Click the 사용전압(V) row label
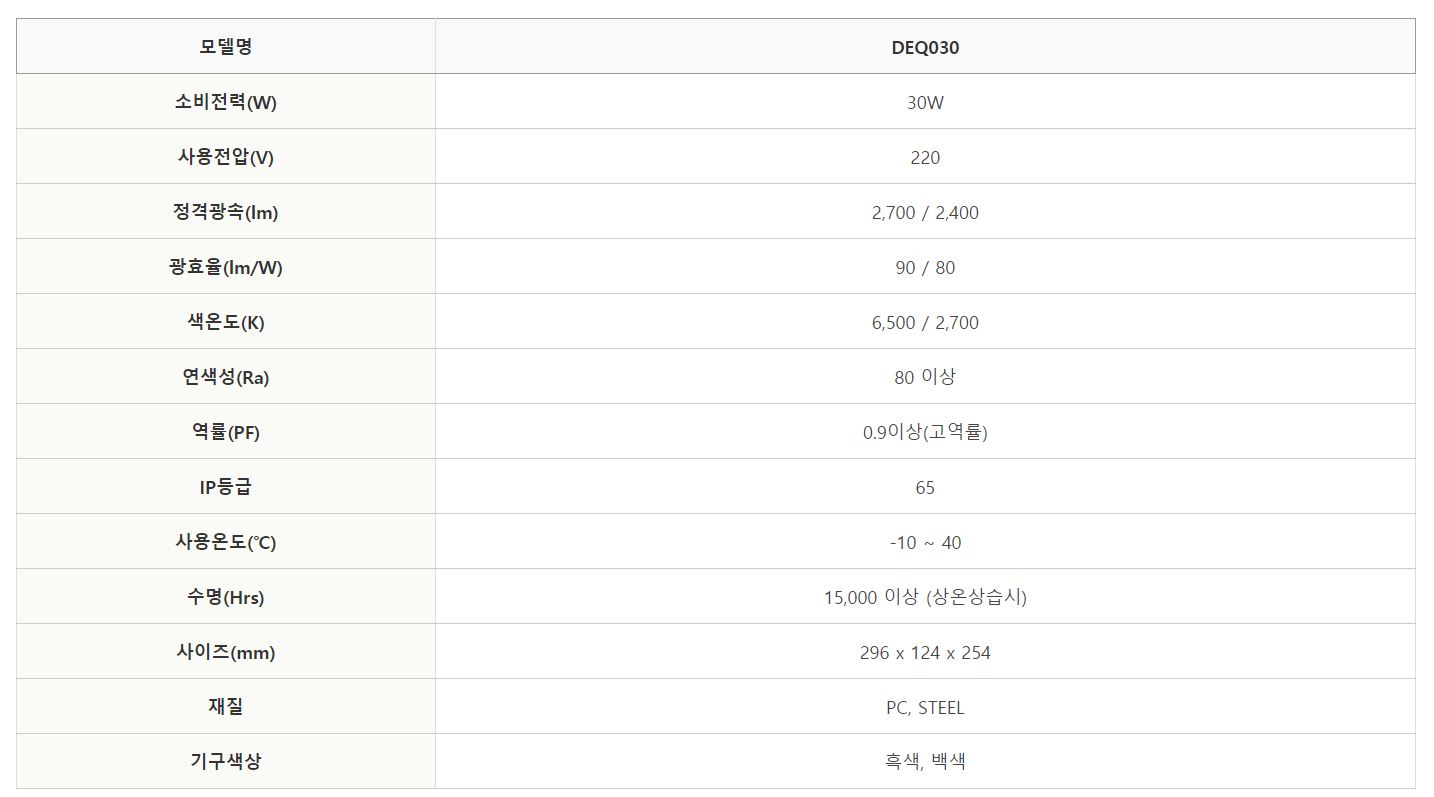 click(226, 157)
